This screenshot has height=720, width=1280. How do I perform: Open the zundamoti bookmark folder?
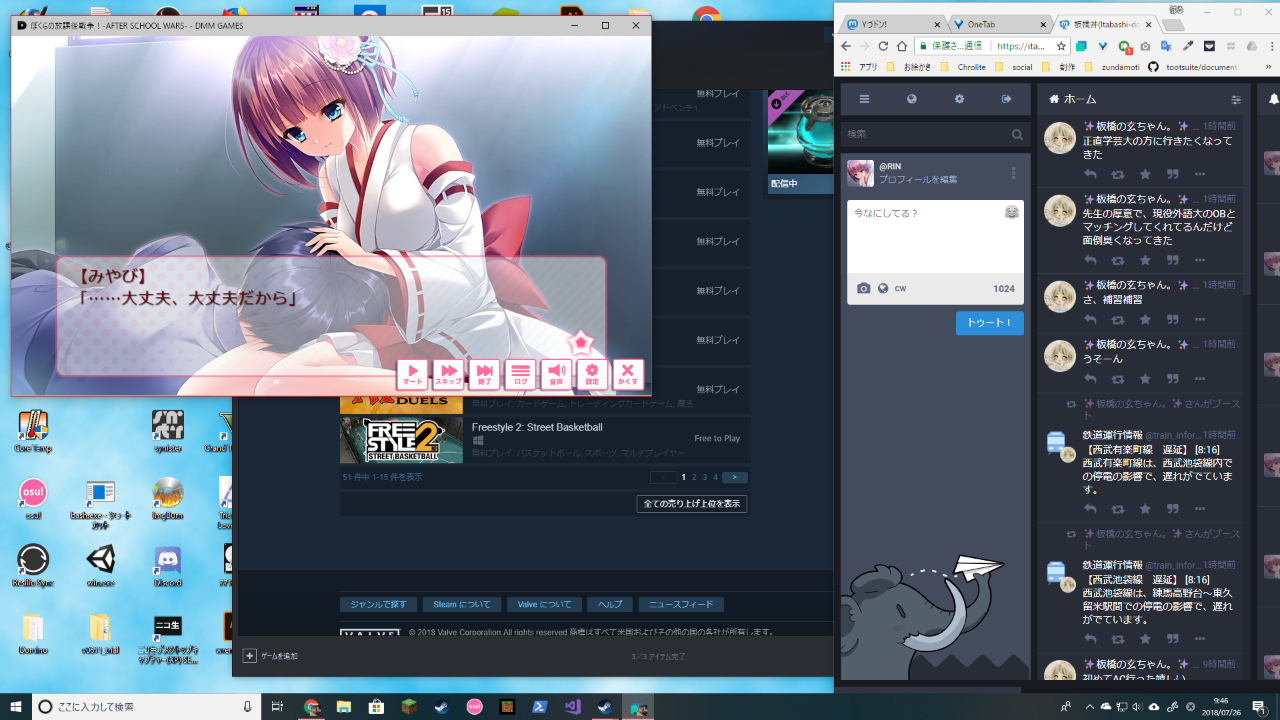point(1106,67)
